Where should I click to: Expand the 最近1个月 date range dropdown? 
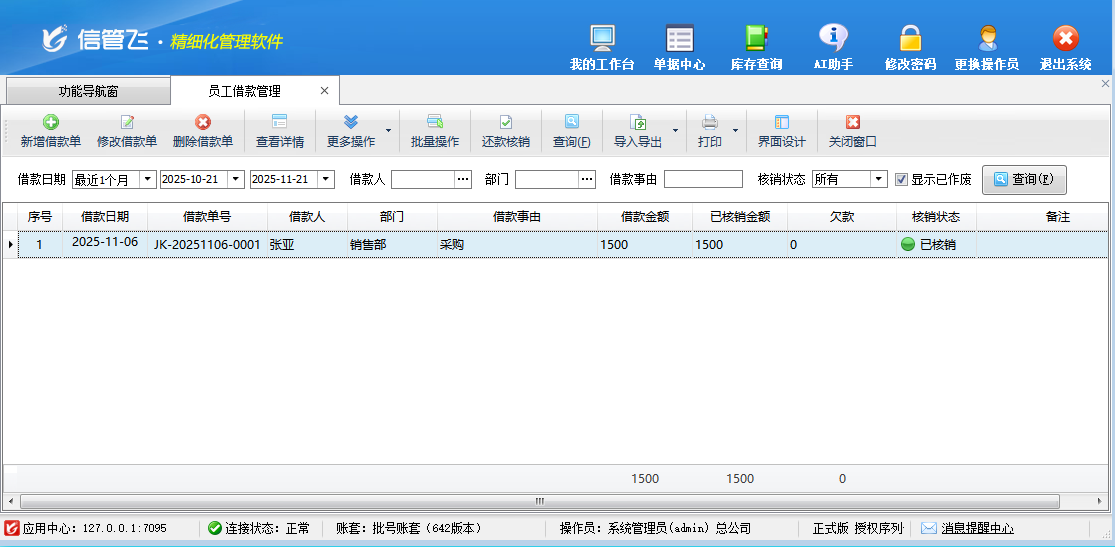point(148,179)
